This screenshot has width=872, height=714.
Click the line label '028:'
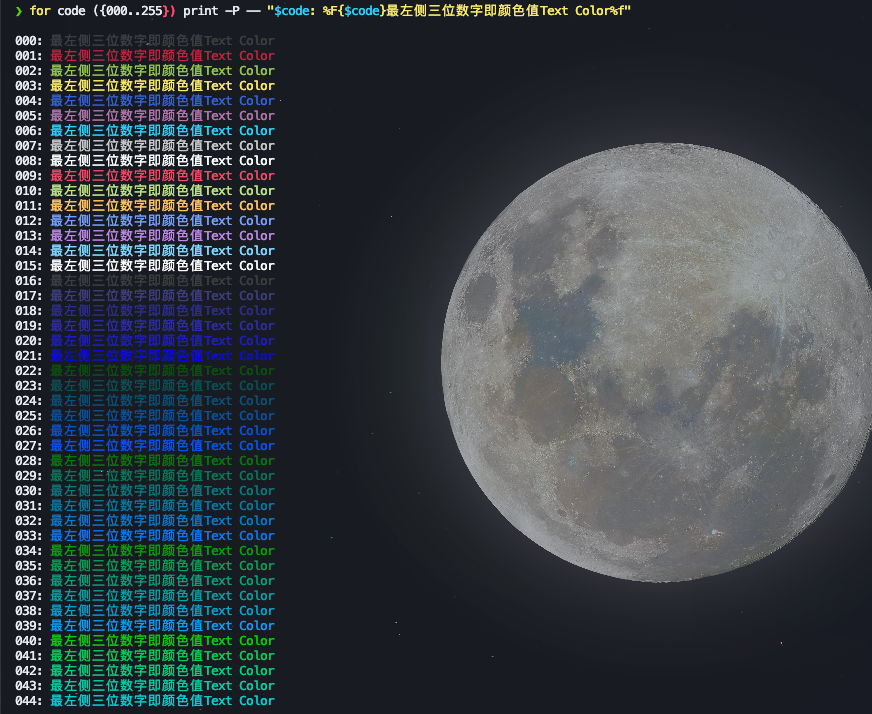coord(29,461)
